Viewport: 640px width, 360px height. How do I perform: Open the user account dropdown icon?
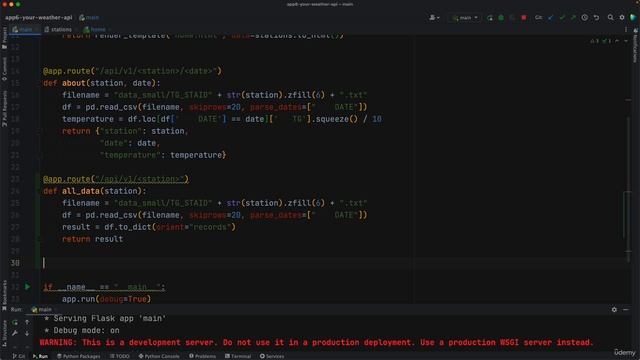[434, 18]
